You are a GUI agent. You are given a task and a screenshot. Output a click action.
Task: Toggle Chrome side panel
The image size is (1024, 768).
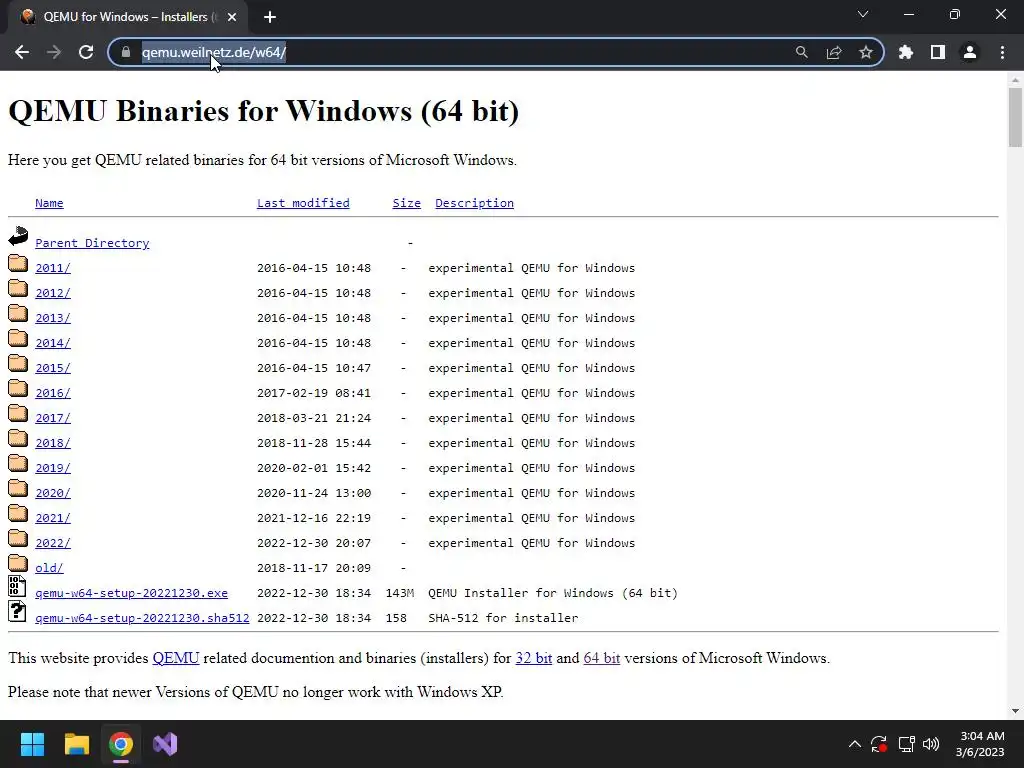938,52
